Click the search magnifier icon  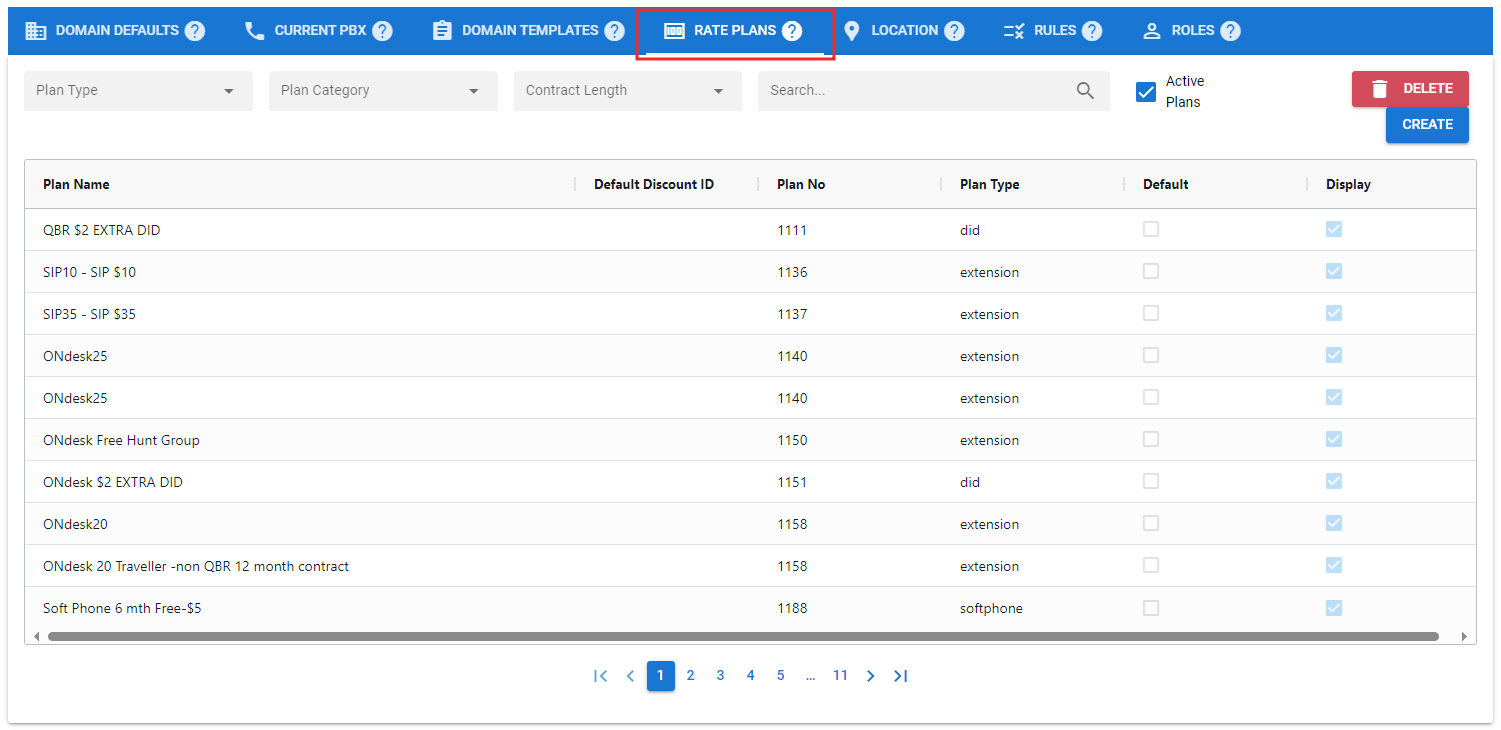(1085, 91)
